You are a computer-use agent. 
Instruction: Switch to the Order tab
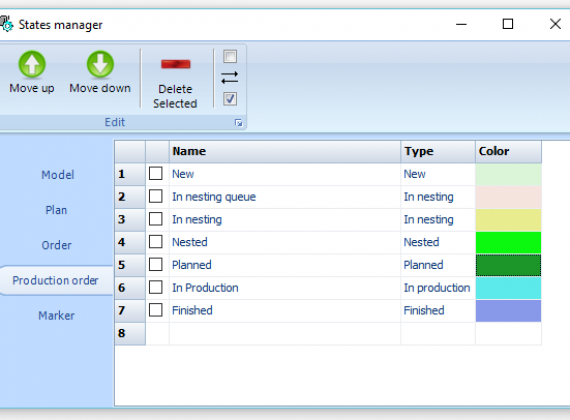pyautogui.click(x=56, y=245)
